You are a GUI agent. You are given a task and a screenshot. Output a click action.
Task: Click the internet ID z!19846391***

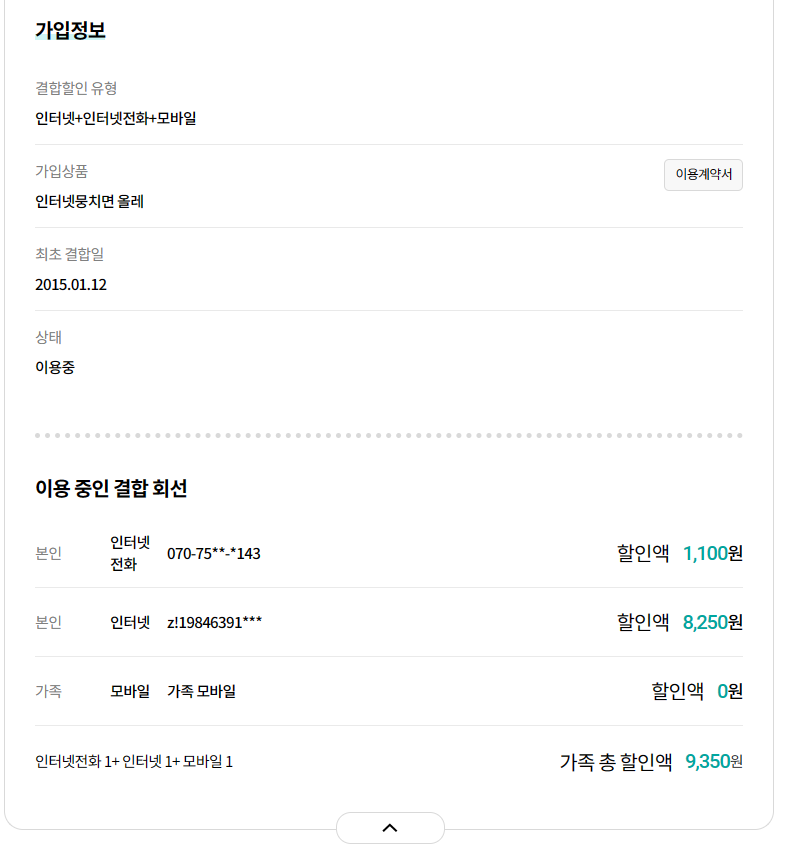click(x=214, y=622)
